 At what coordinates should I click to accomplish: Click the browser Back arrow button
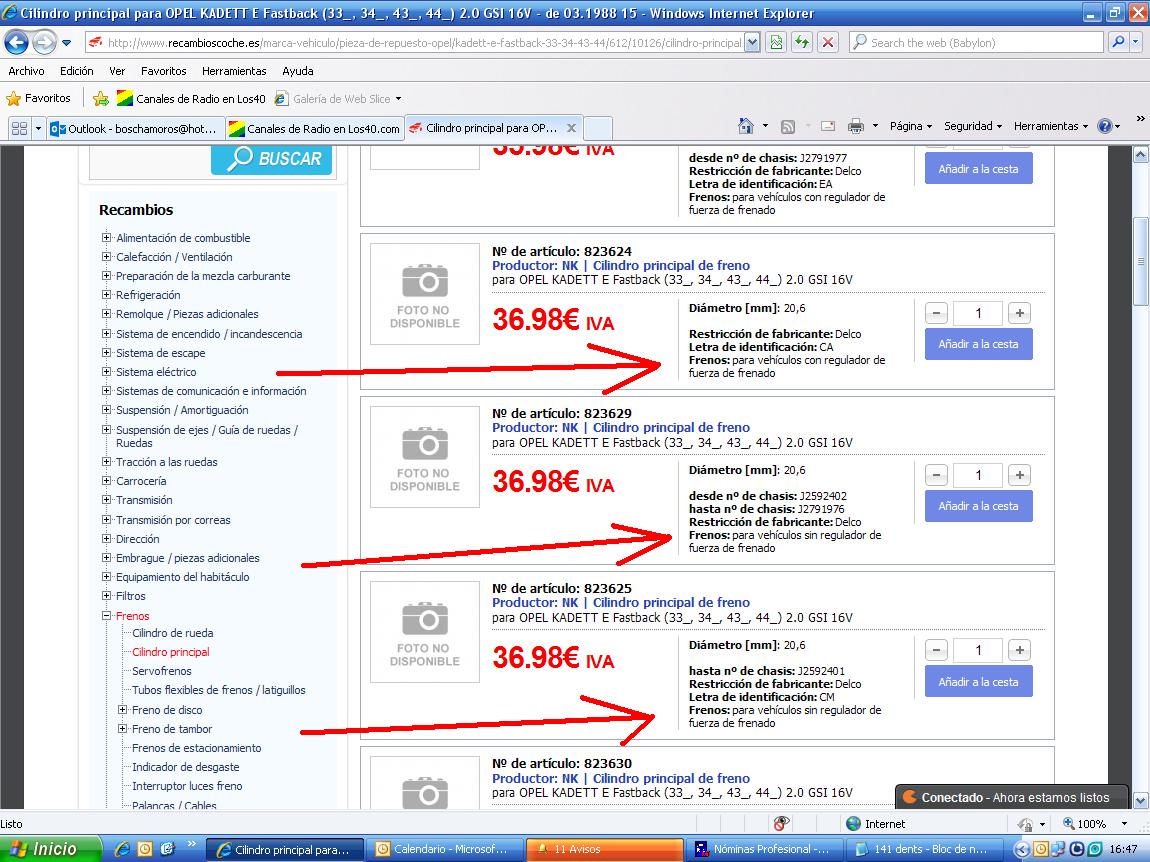pyautogui.click(x=17, y=43)
